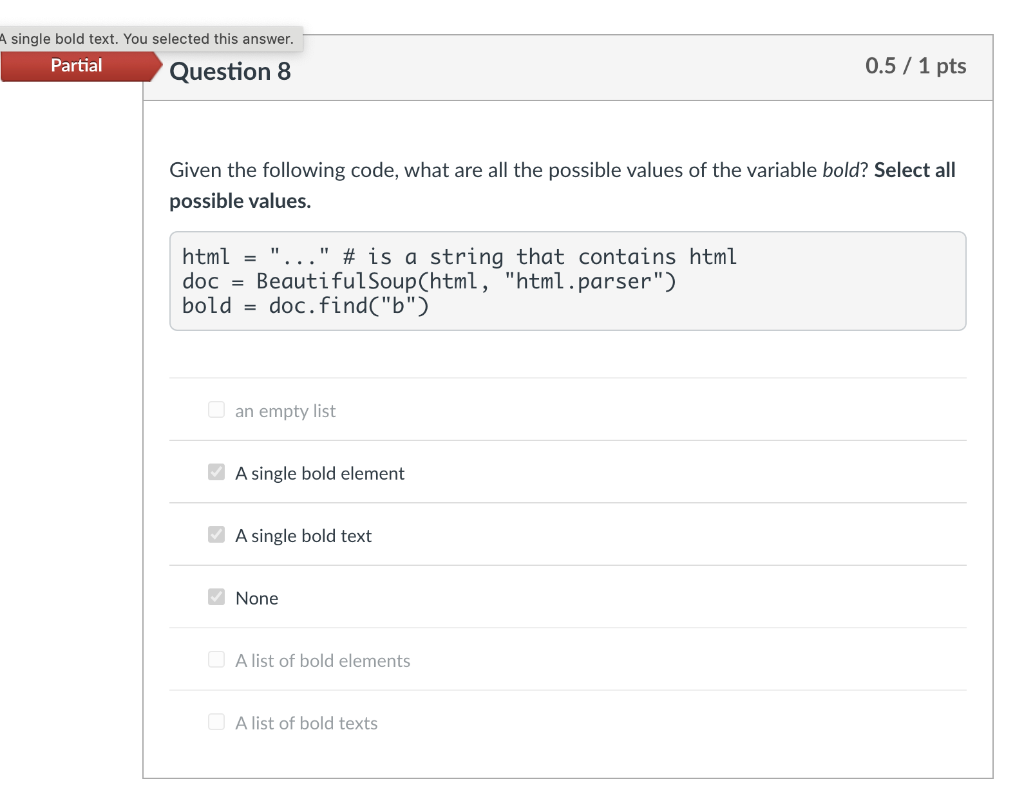The height and width of the screenshot is (797, 1024).
Task: Check the 'A list of bold elements' option
Action: click(x=216, y=660)
